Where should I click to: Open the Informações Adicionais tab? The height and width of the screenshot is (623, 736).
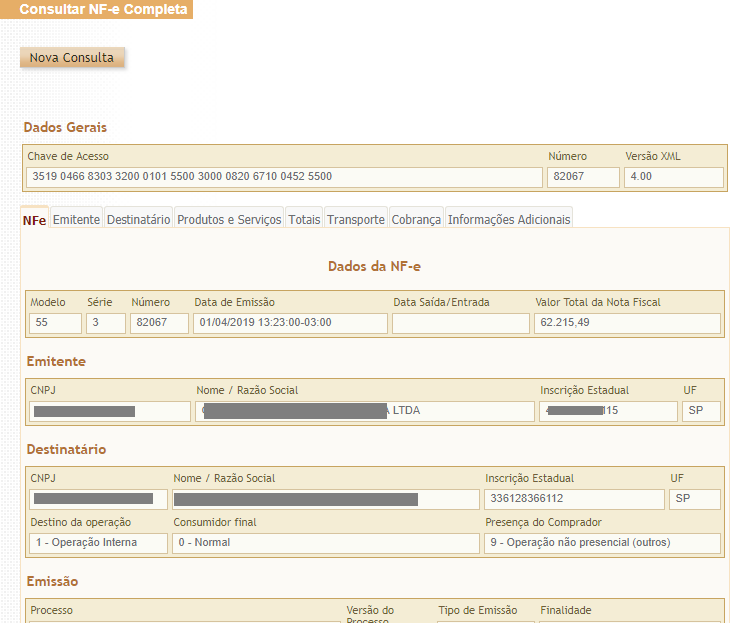click(x=509, y=220)
